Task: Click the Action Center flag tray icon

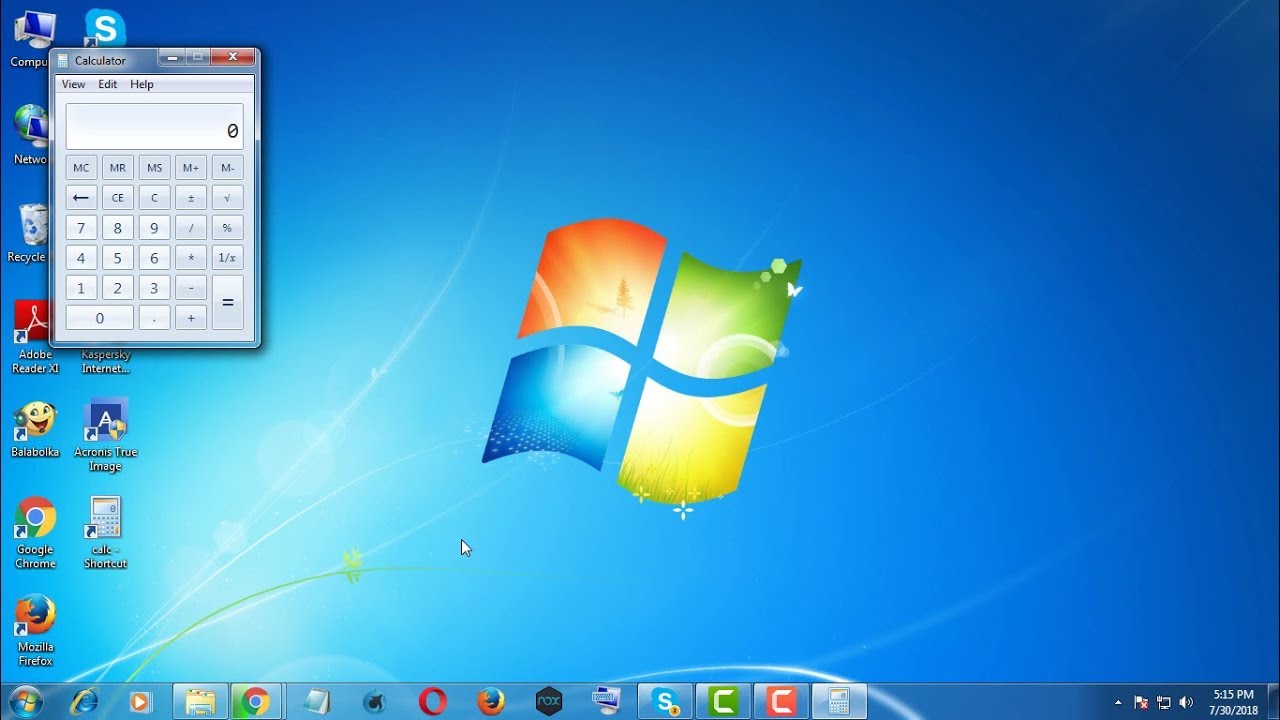Action: click(1141, 702)
